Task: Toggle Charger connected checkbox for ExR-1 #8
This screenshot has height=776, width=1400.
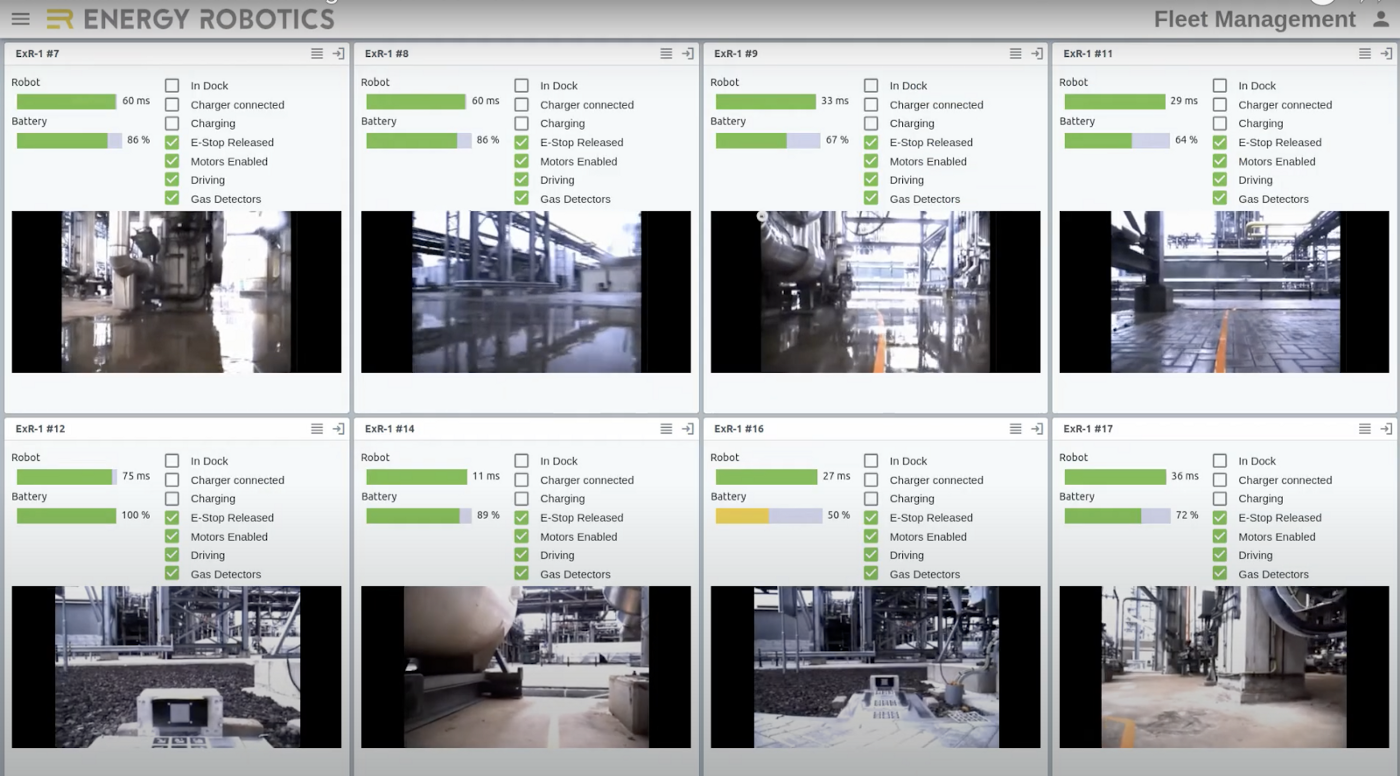Action: tap(521, 105)
